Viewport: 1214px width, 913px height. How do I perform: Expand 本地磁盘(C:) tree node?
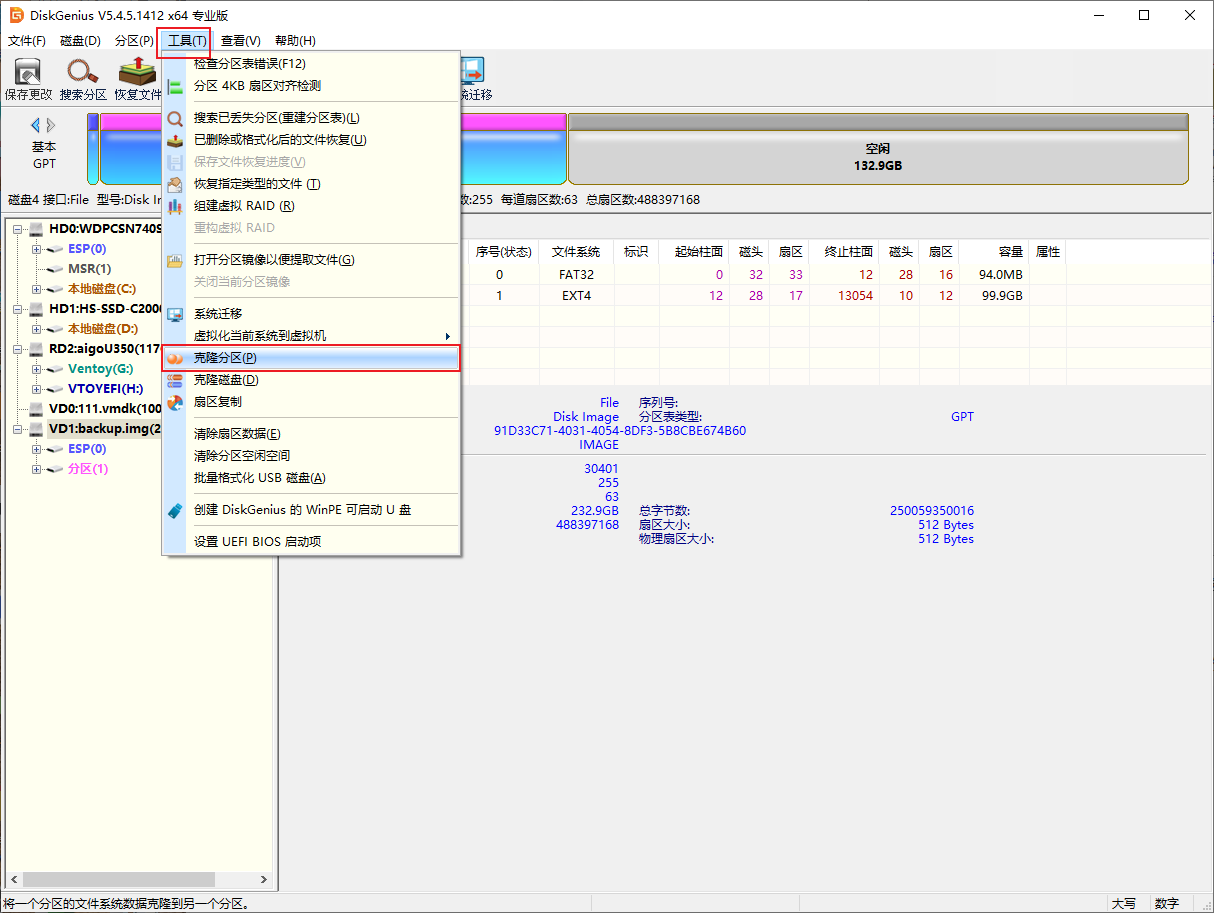coord(37,289)
